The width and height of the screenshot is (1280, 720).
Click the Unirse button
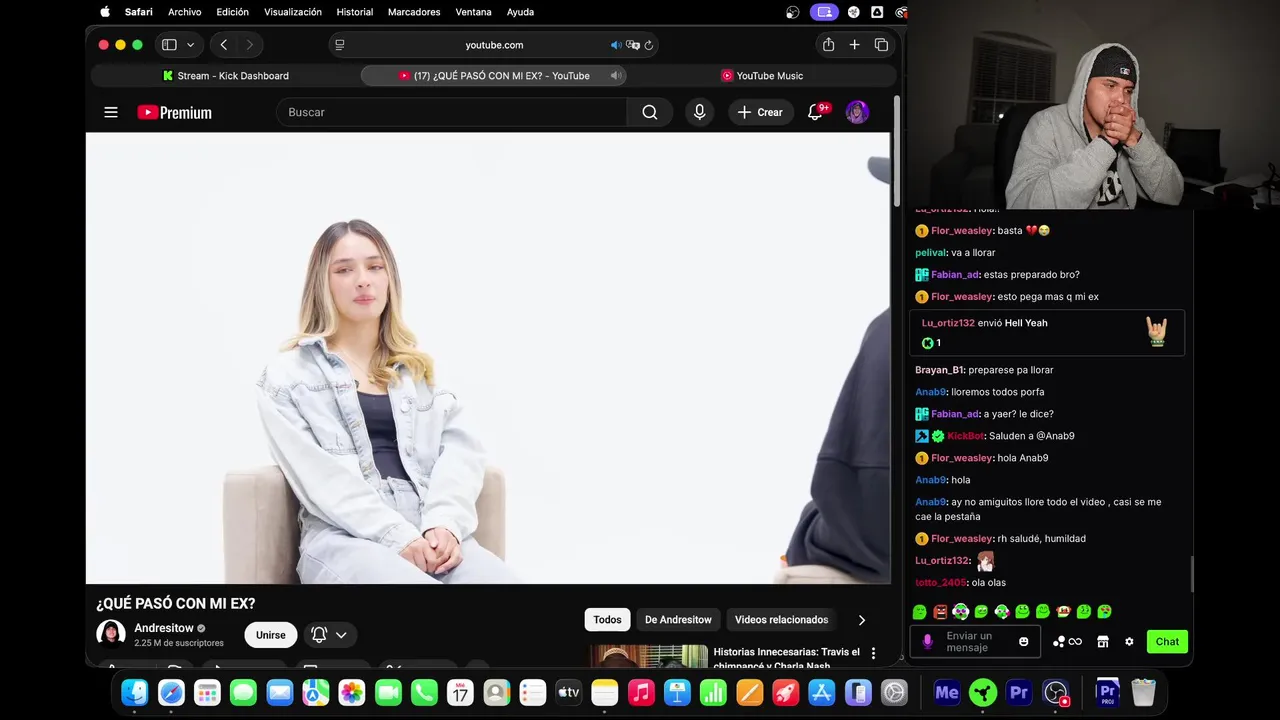pos(270,635)
